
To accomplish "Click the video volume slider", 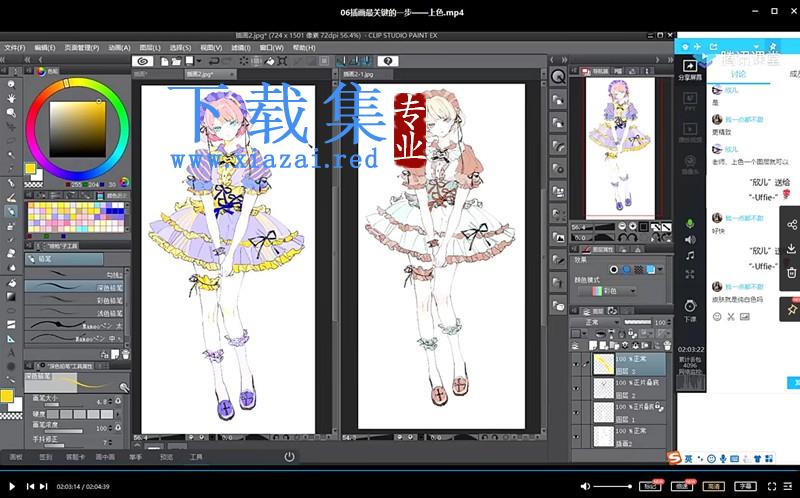I will (612, 486).
